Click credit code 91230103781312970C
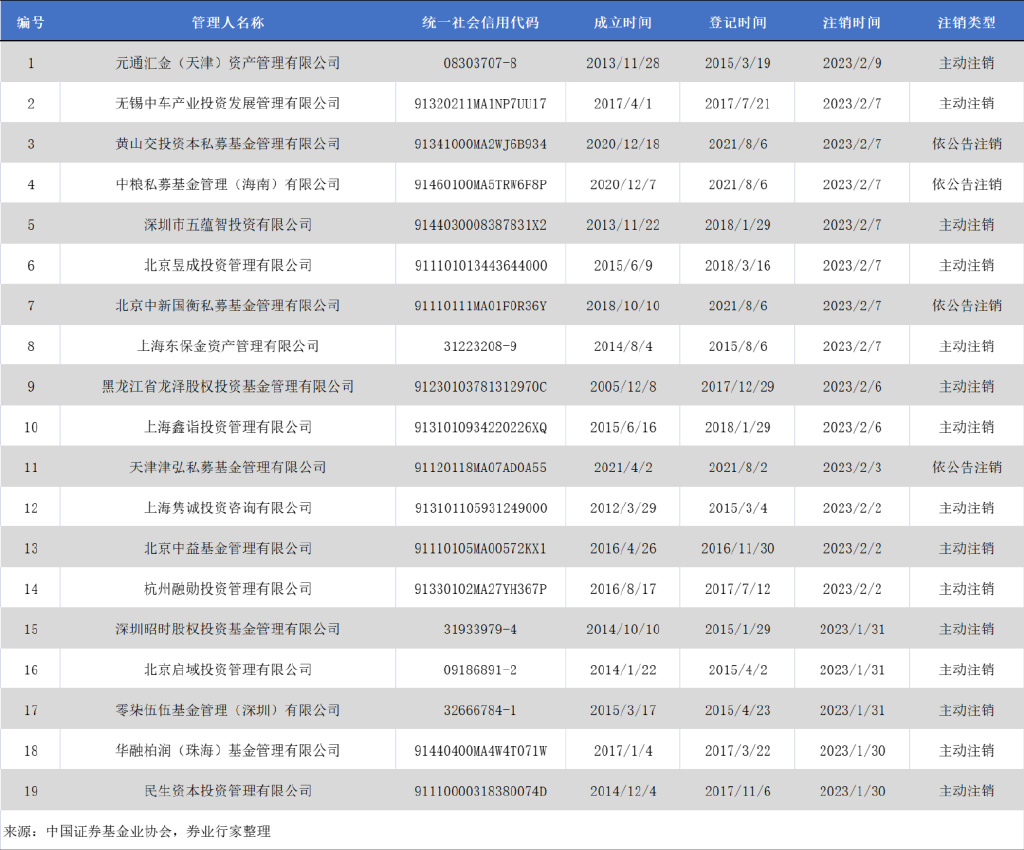Image resolution: width=1024 pixels, height=850 pixels. (x=480, y=386)
